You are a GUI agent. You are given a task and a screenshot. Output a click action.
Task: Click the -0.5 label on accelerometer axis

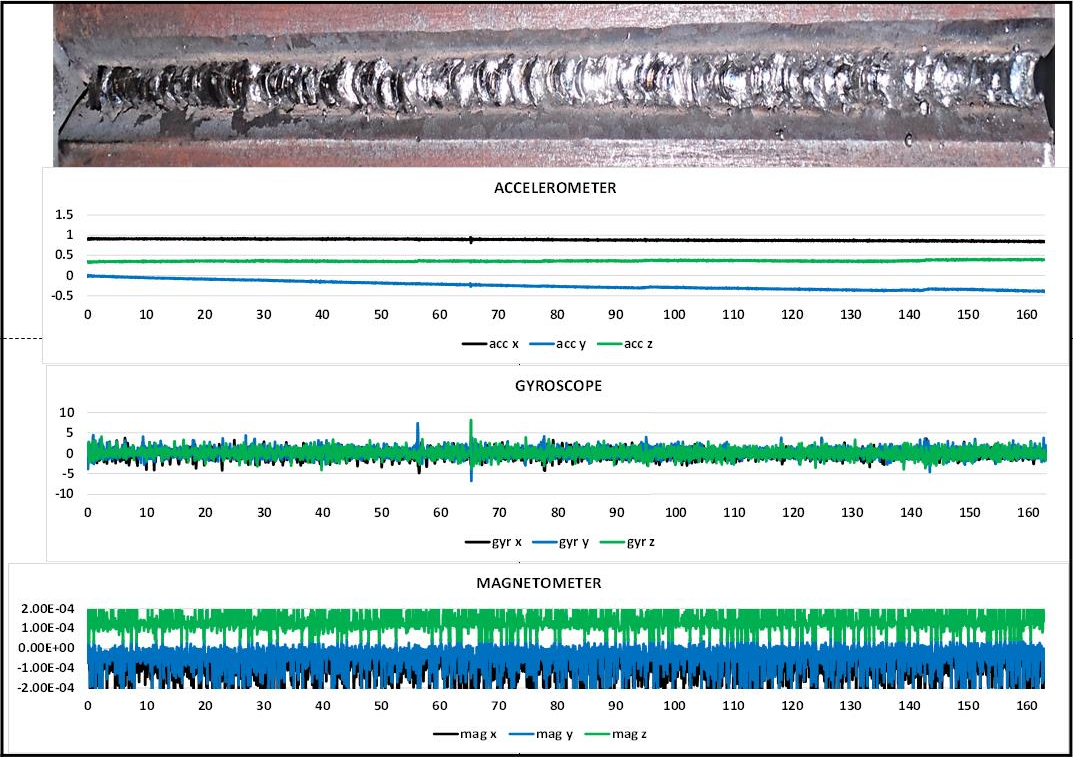62,296
